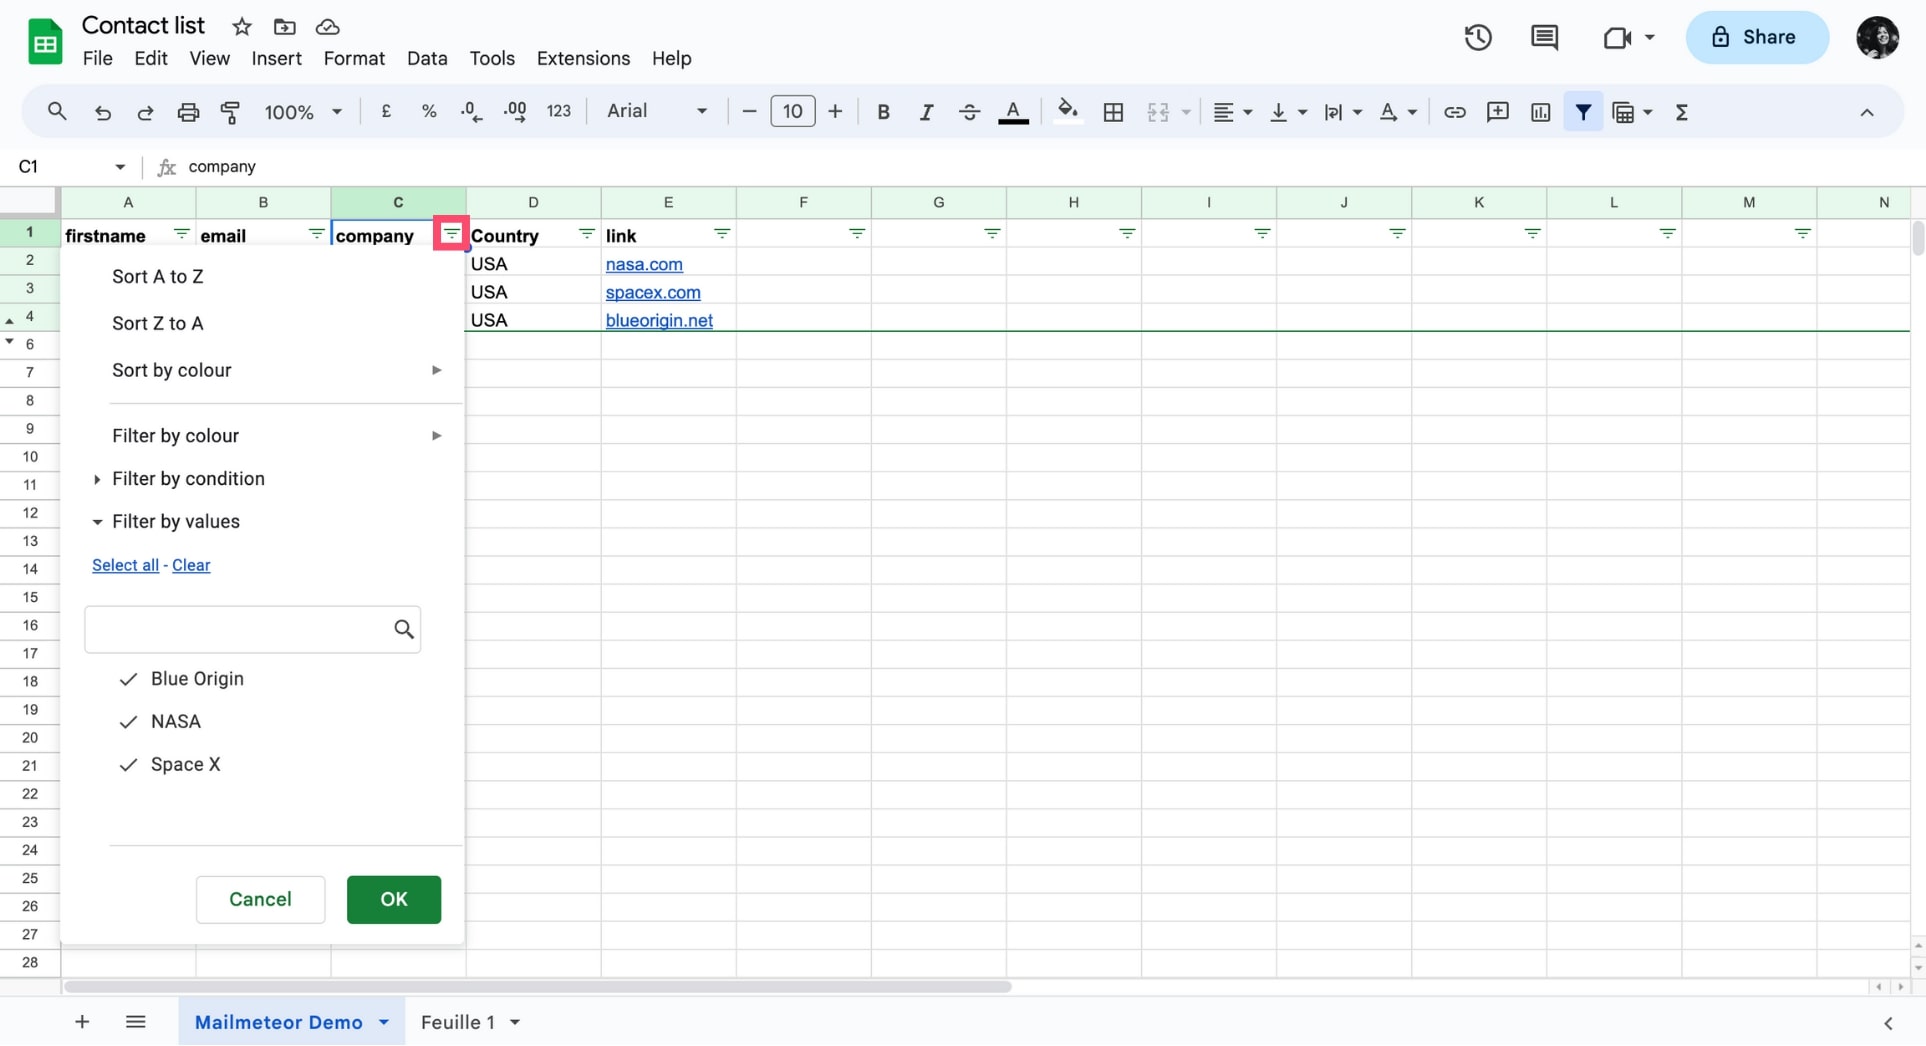Open the Extensions menu
1926x1046 pixels.
583,59
